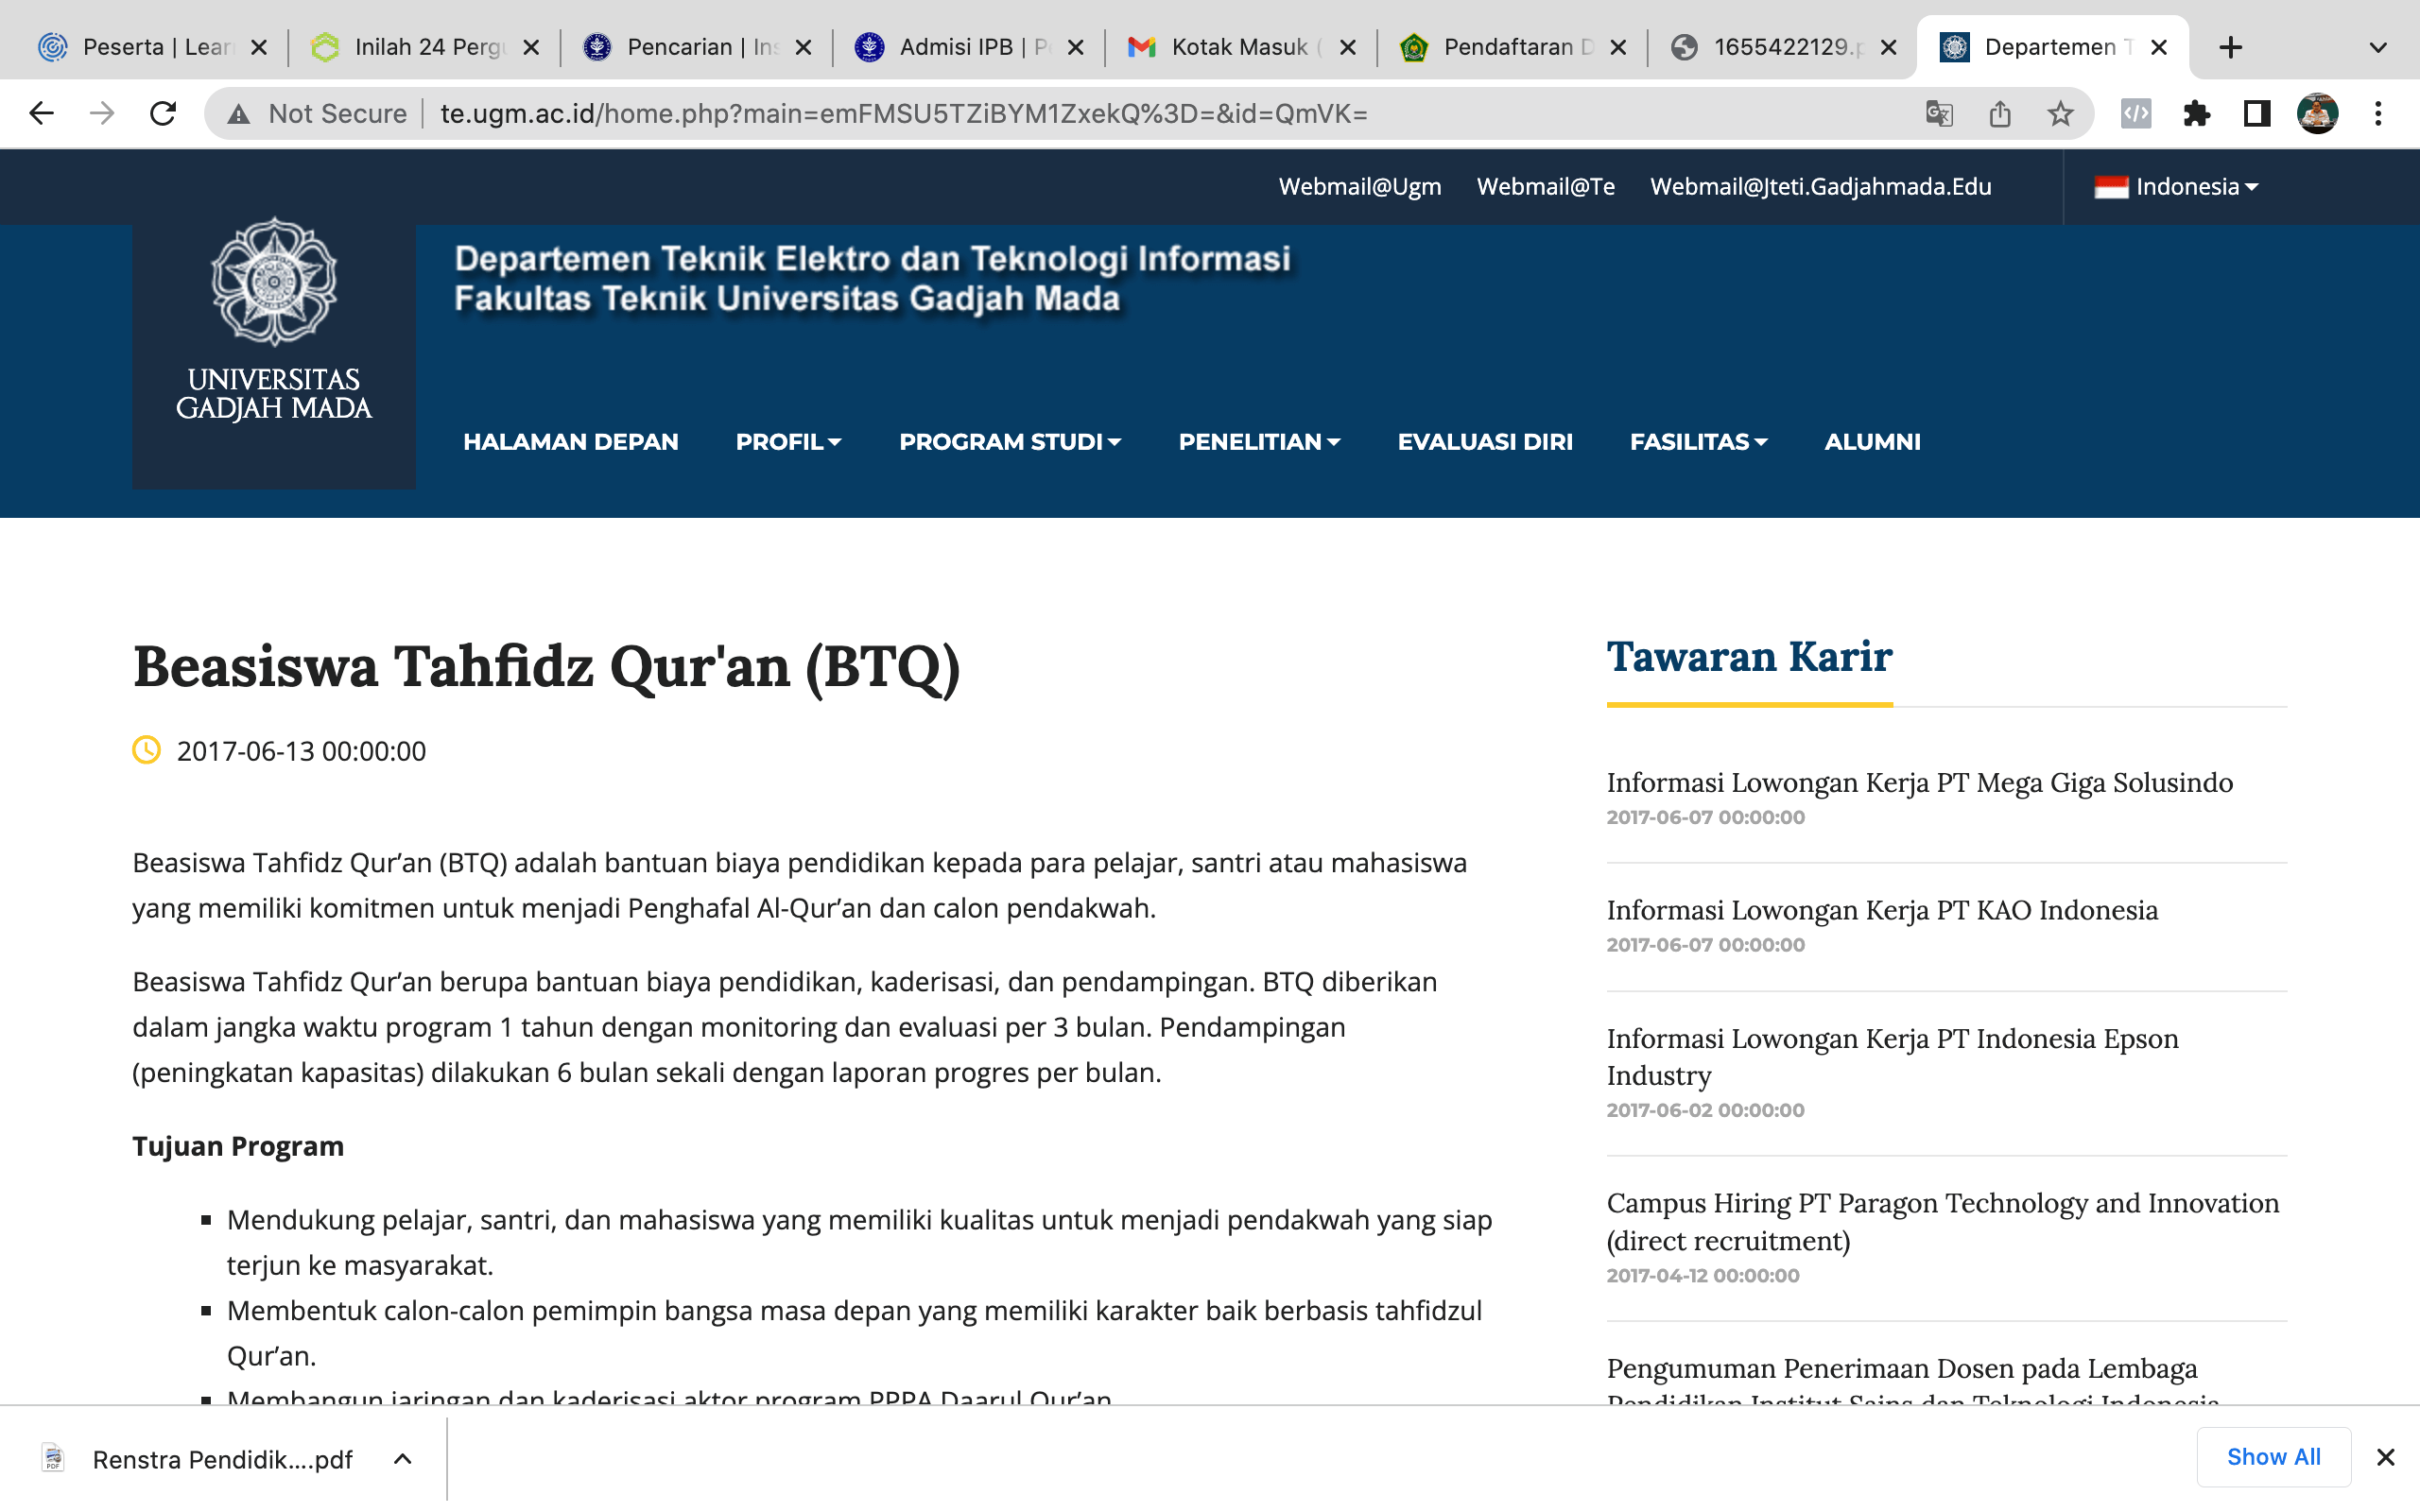This screenshot has width=2420, height=1512.
Task: Expand the Profil menu
Action: click(788, 442)
